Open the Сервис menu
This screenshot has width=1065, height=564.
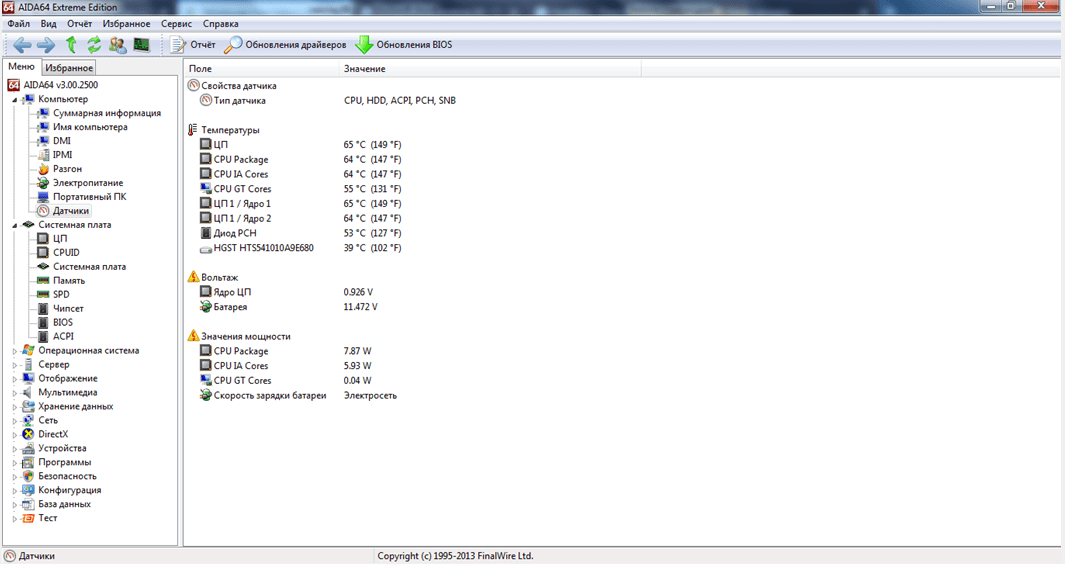coord(177,23)
